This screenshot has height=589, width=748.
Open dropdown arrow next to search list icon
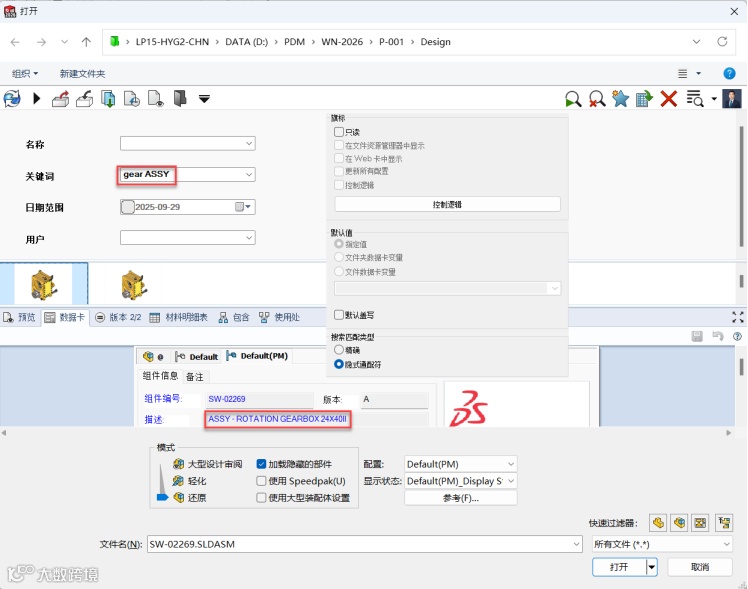714,99
